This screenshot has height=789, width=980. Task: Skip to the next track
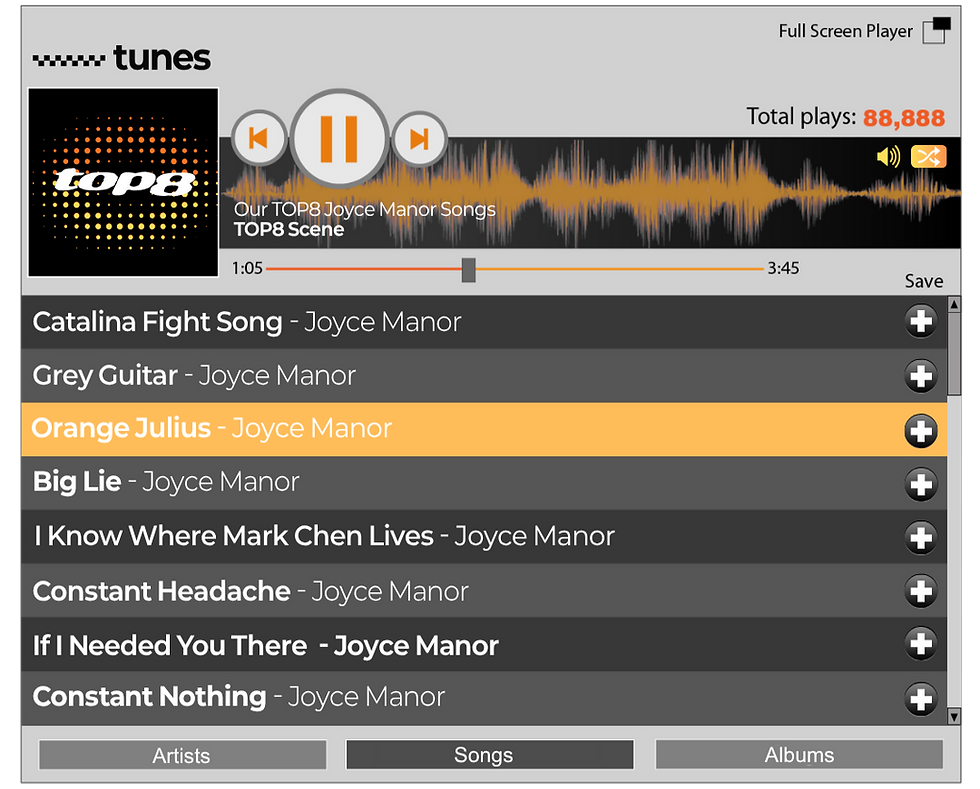(419, 138)
